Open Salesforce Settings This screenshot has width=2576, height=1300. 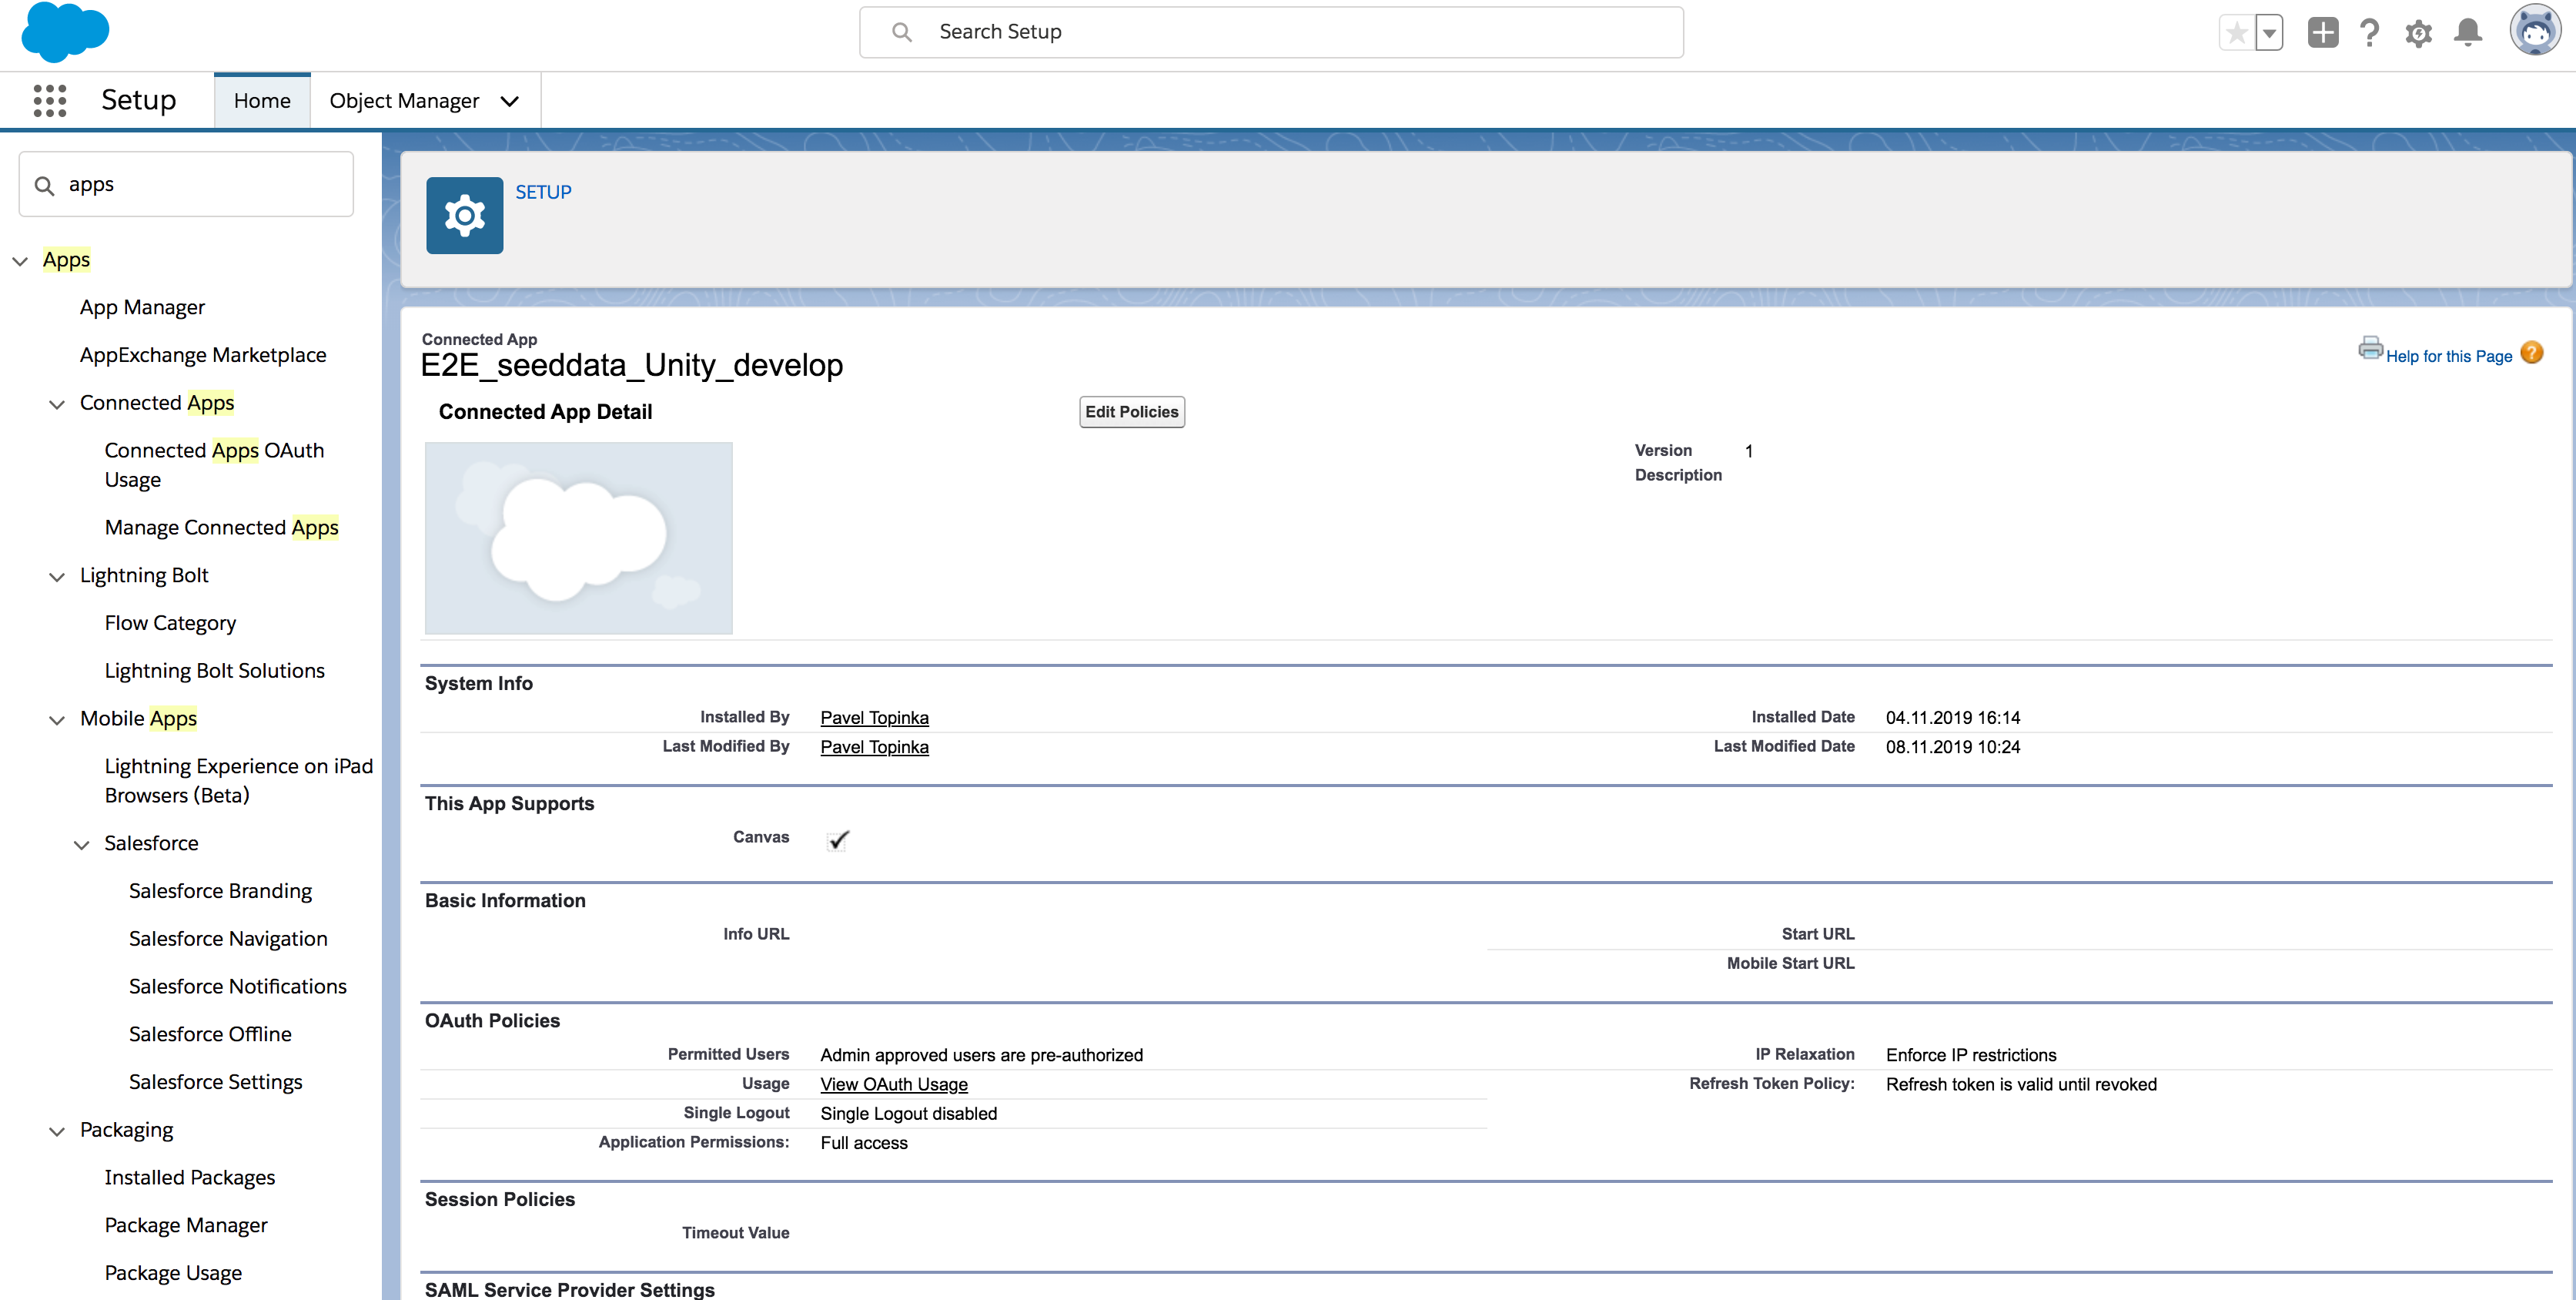(215, 1082)
